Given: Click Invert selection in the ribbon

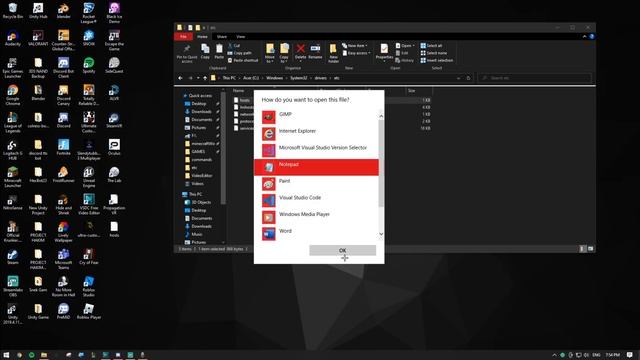Looking at the screenshot, I should pos(437,60).
